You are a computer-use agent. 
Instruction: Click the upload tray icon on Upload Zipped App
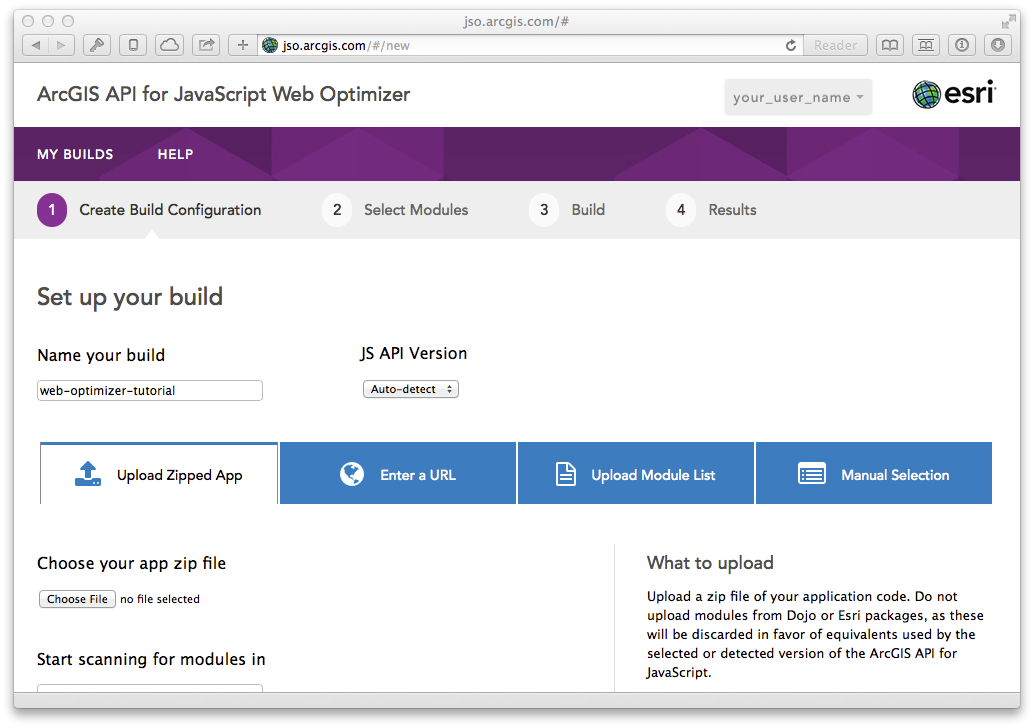(88, 474)
